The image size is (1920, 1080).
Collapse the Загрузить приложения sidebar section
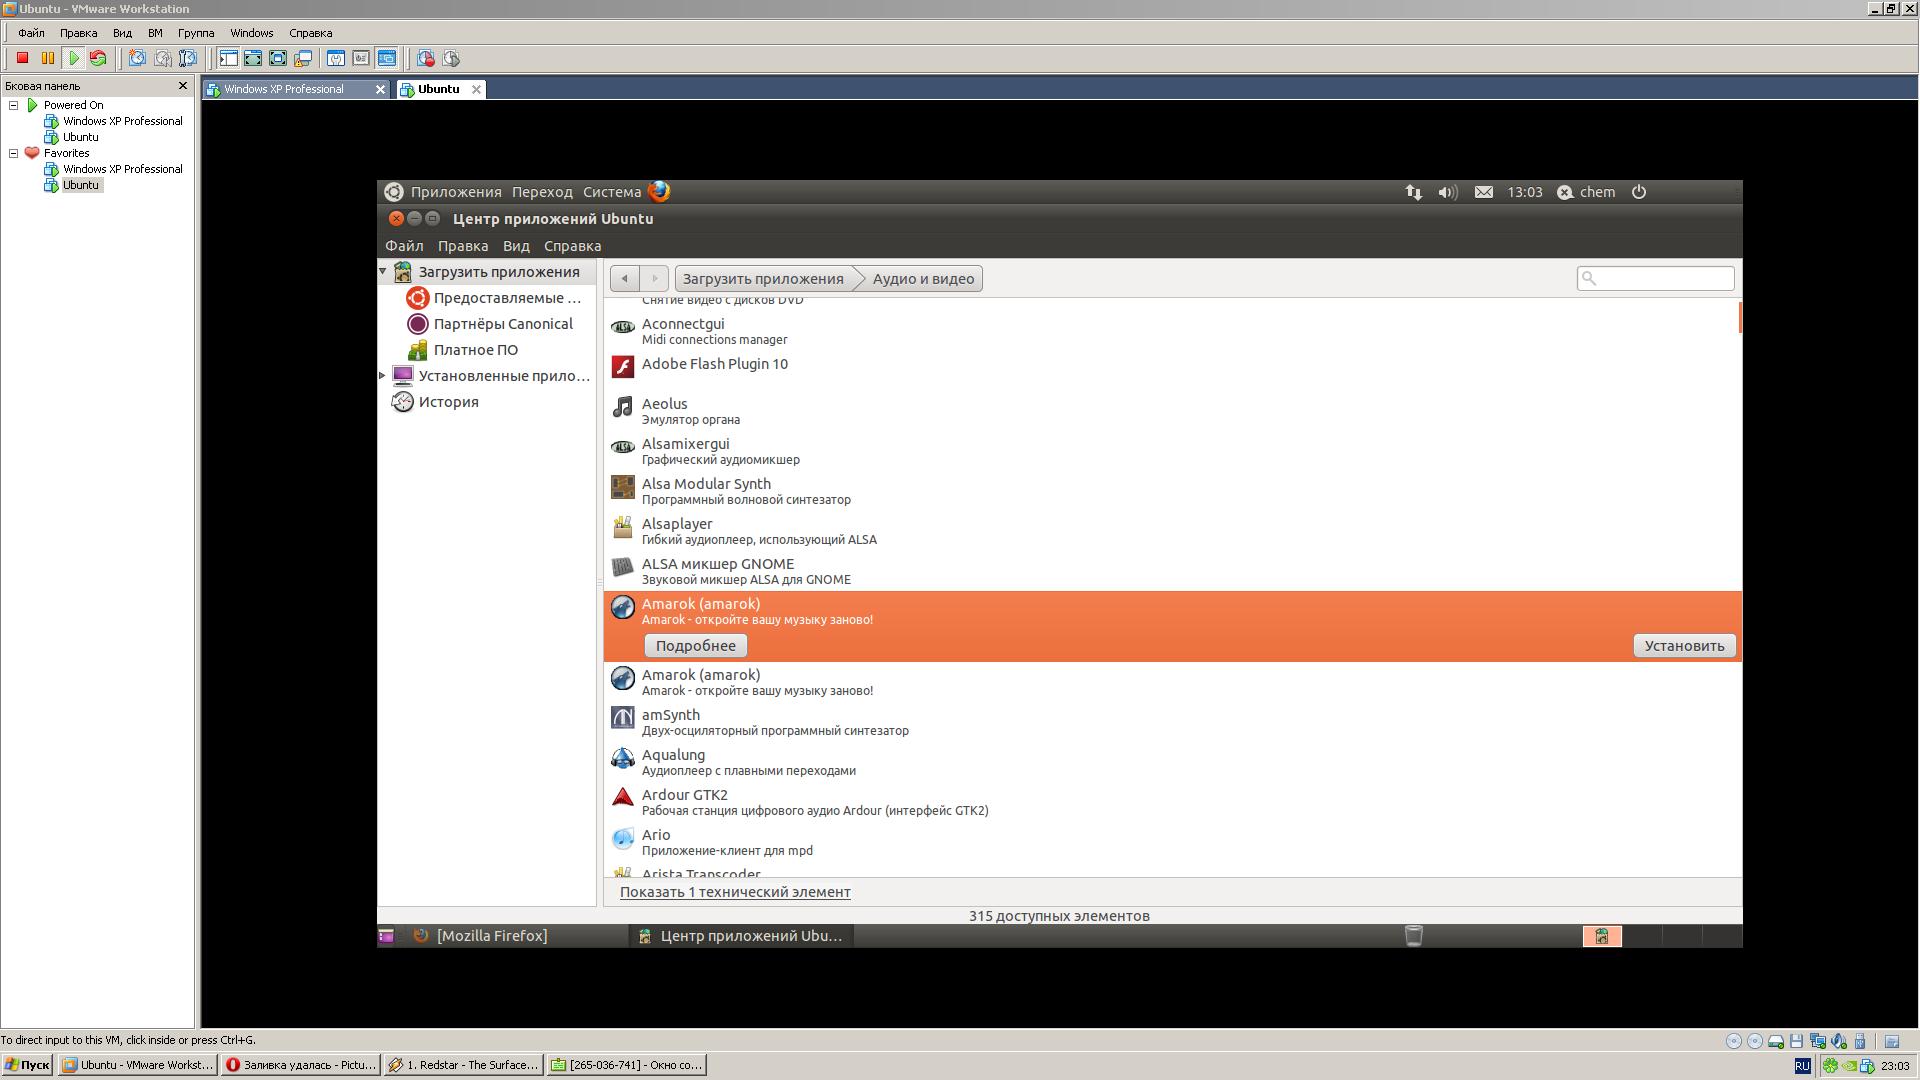click(383, 272)
